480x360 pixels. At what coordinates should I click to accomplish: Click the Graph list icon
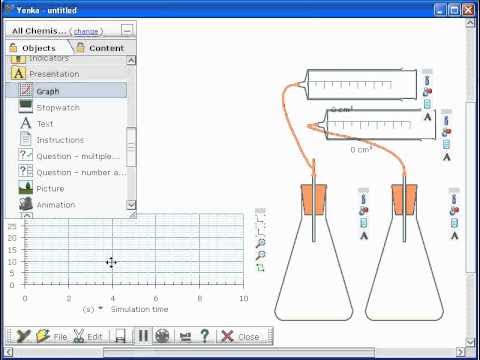point(26,90)
